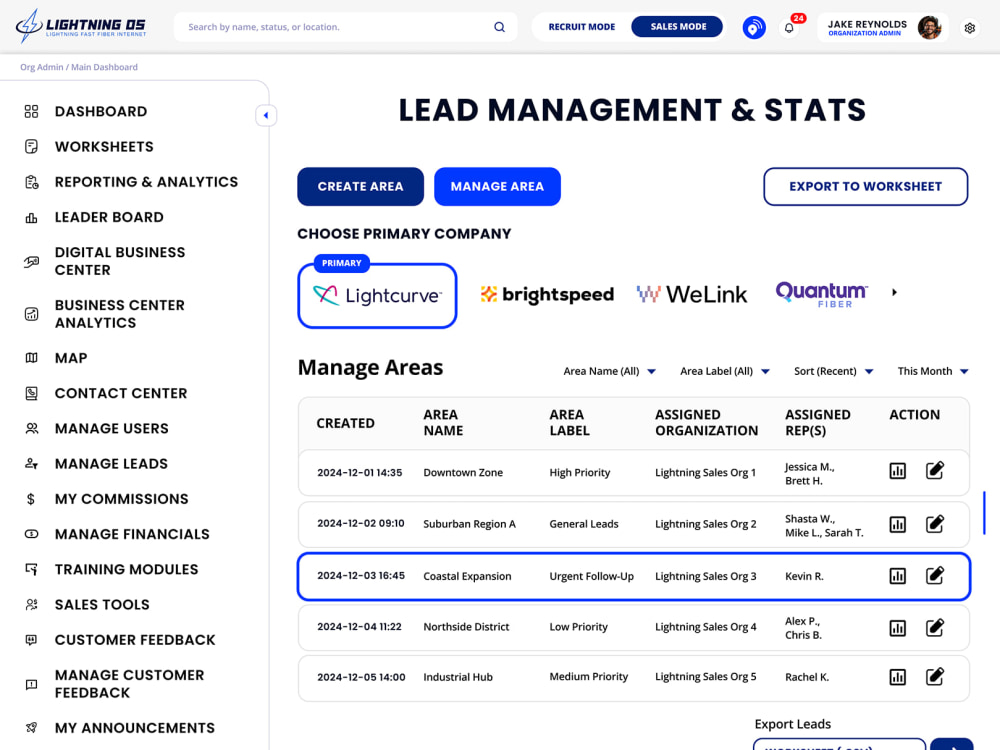The image size is (1000, 750).
Task: Edit the Suburban Region A area
Action: [x=934, y=524]
